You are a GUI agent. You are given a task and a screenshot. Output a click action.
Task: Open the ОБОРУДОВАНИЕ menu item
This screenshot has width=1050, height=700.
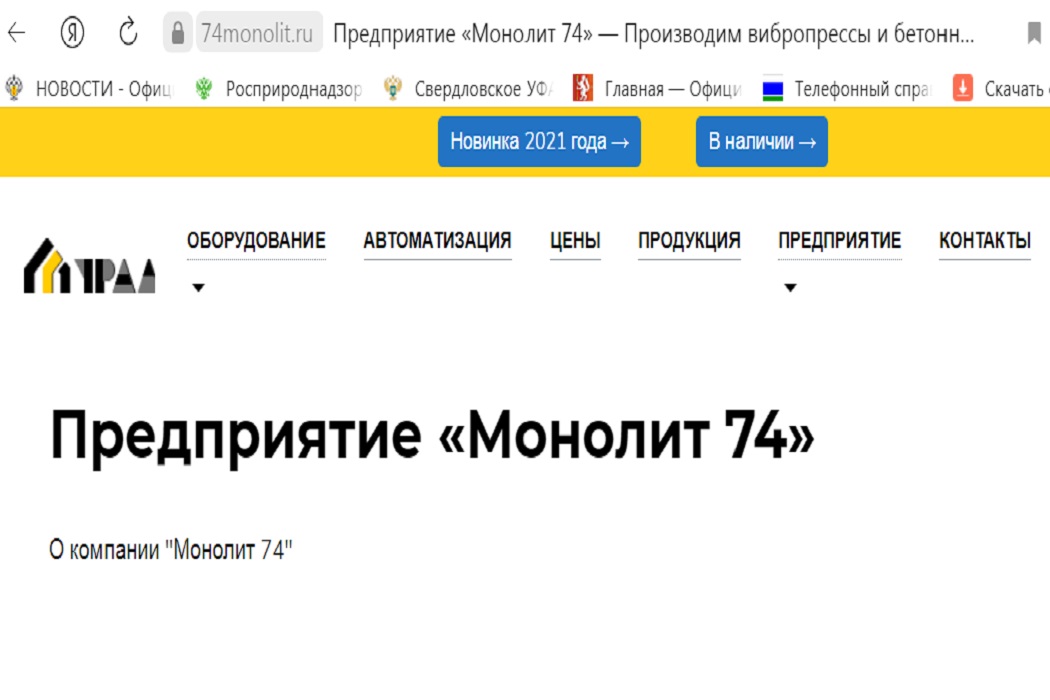point(256,241)
